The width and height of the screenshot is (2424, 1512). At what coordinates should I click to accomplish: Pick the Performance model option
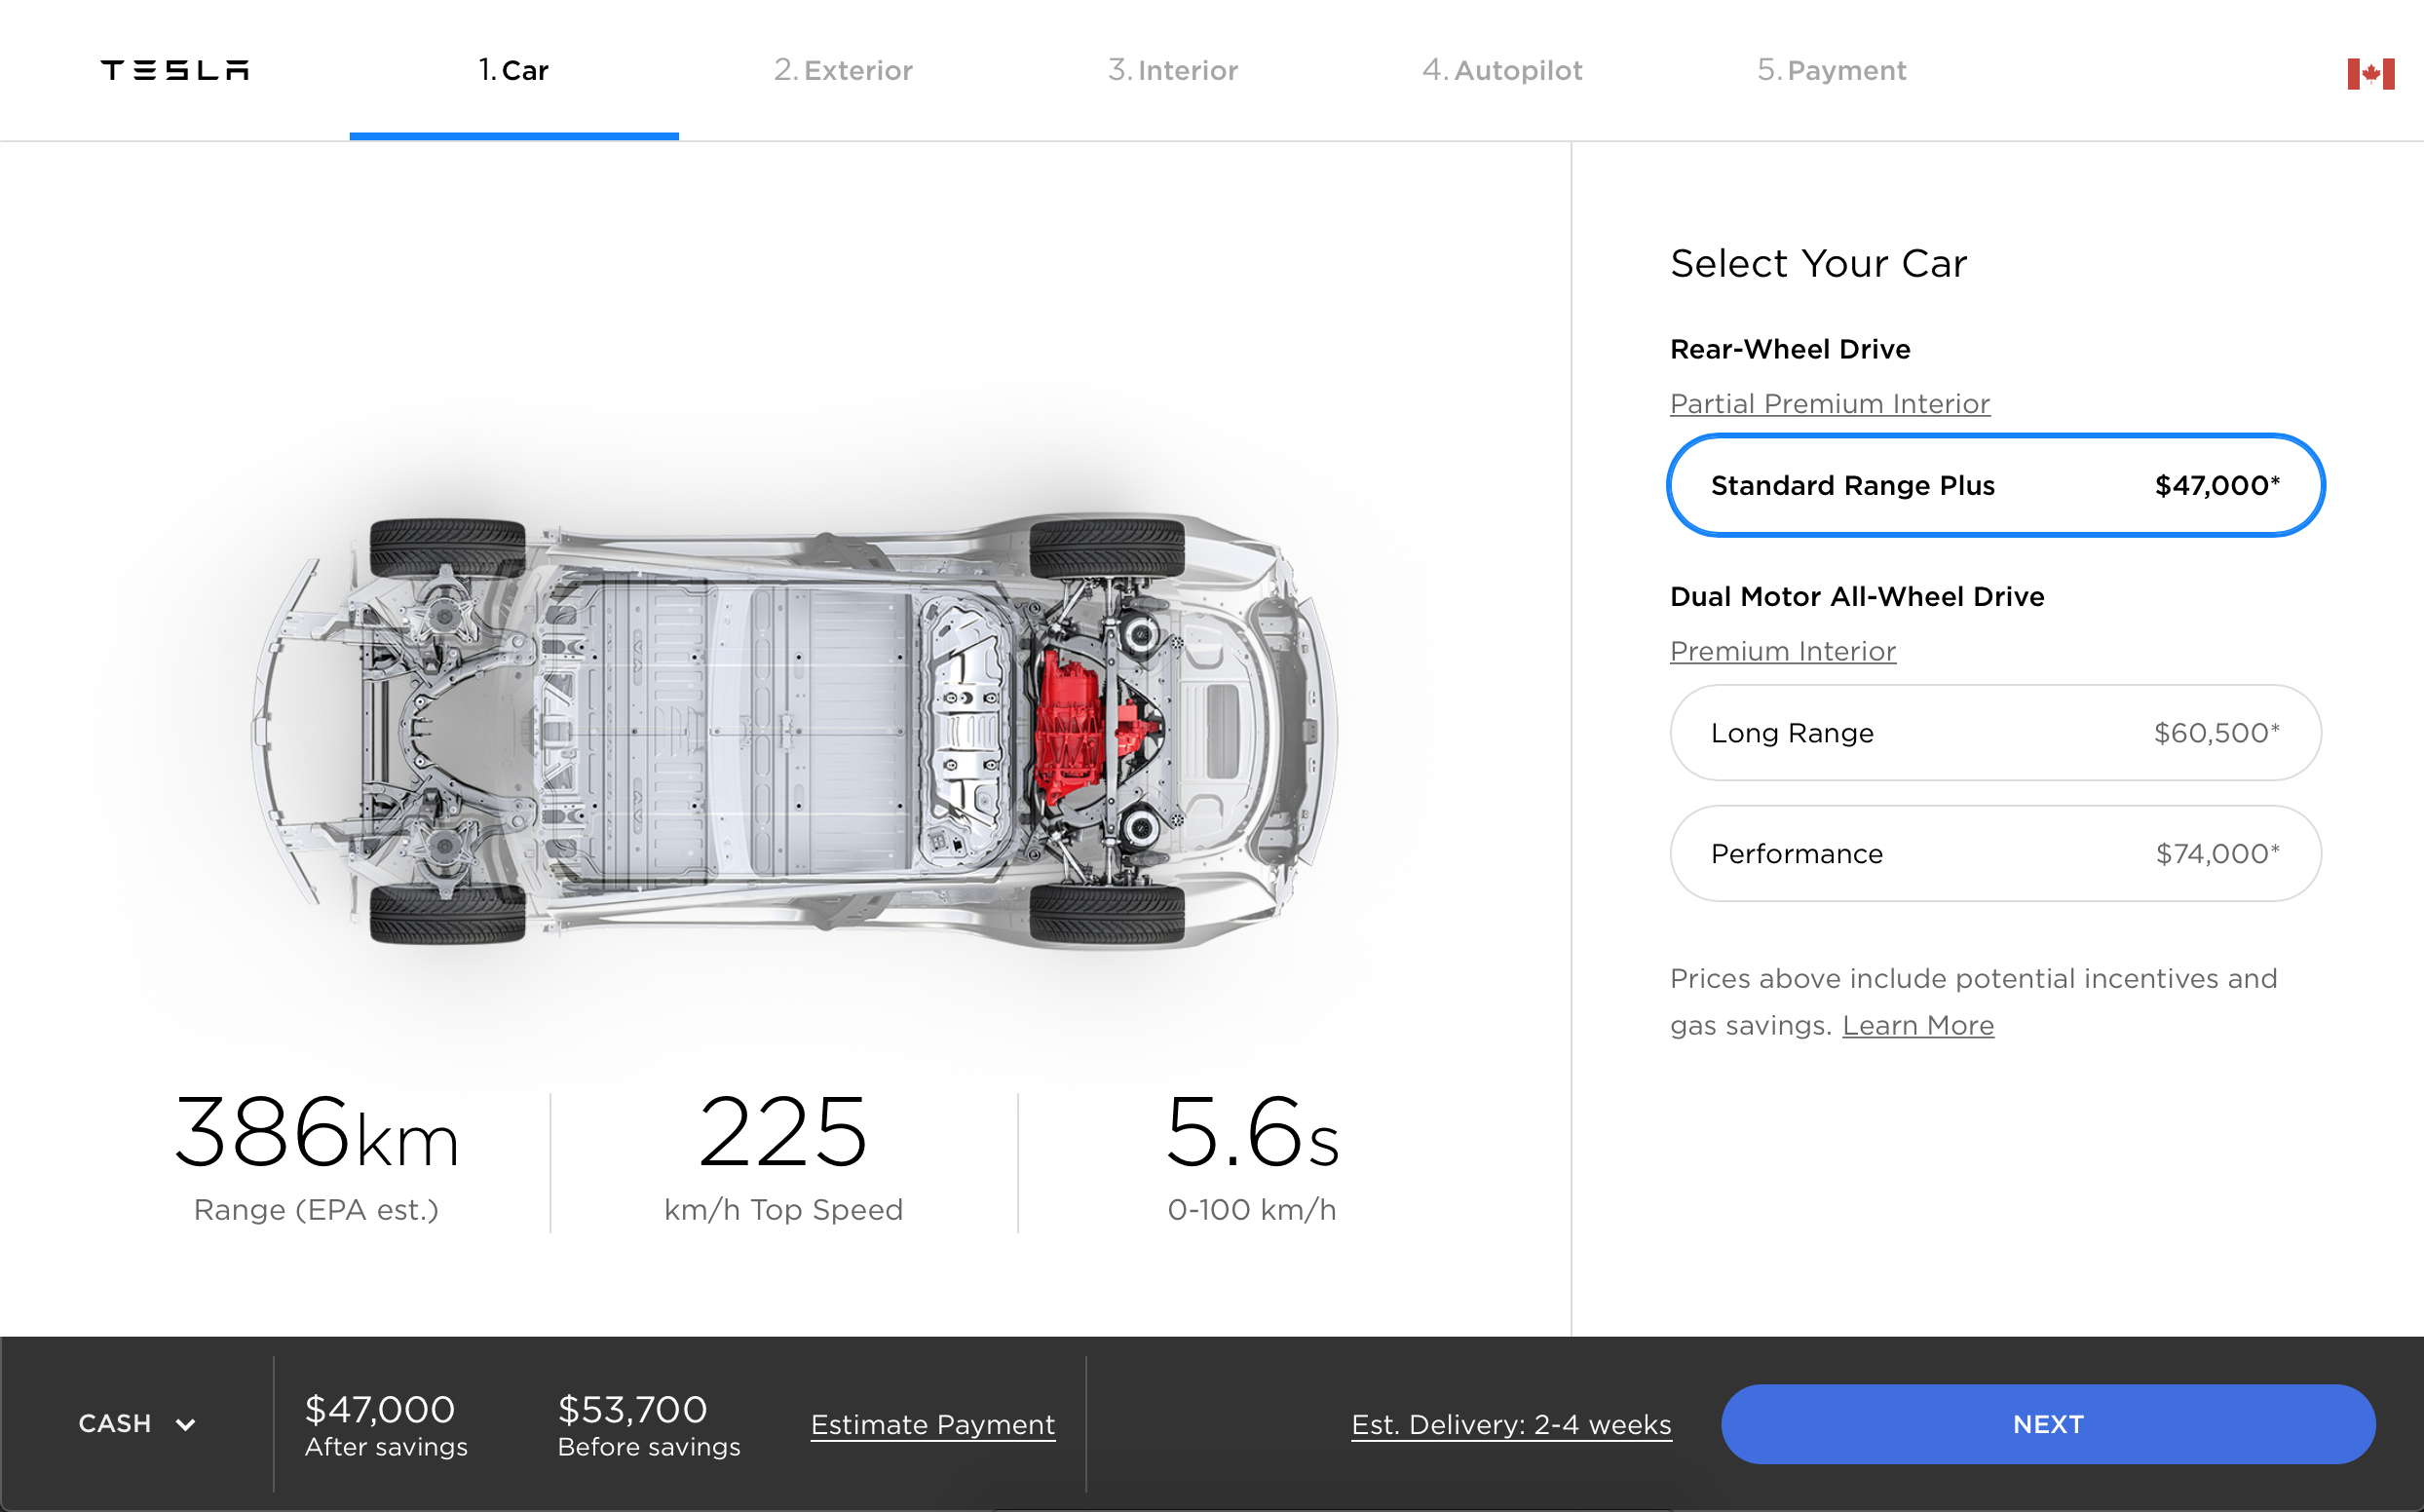(x=1995, y=853)
